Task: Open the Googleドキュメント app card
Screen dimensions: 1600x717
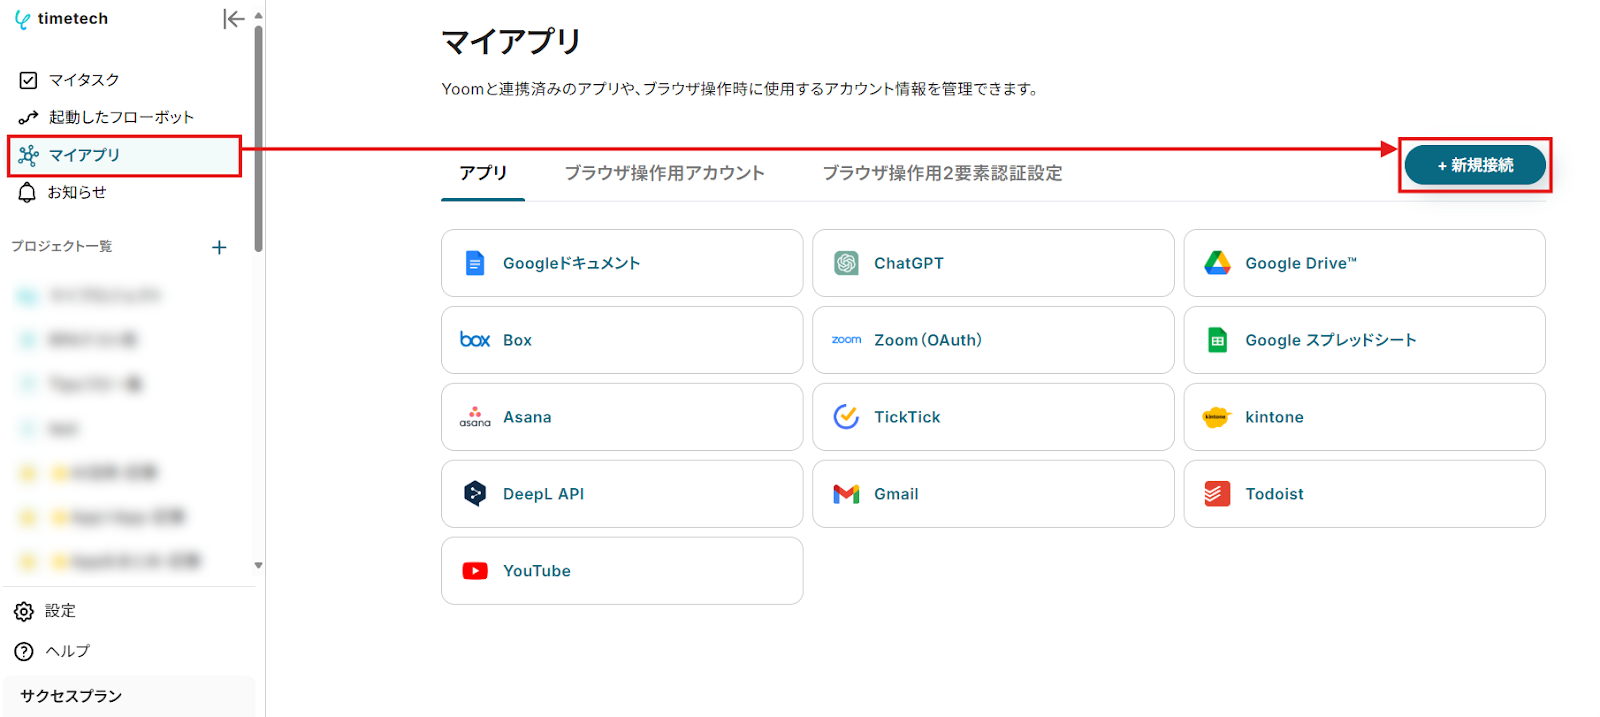Action: coord(622,263)
